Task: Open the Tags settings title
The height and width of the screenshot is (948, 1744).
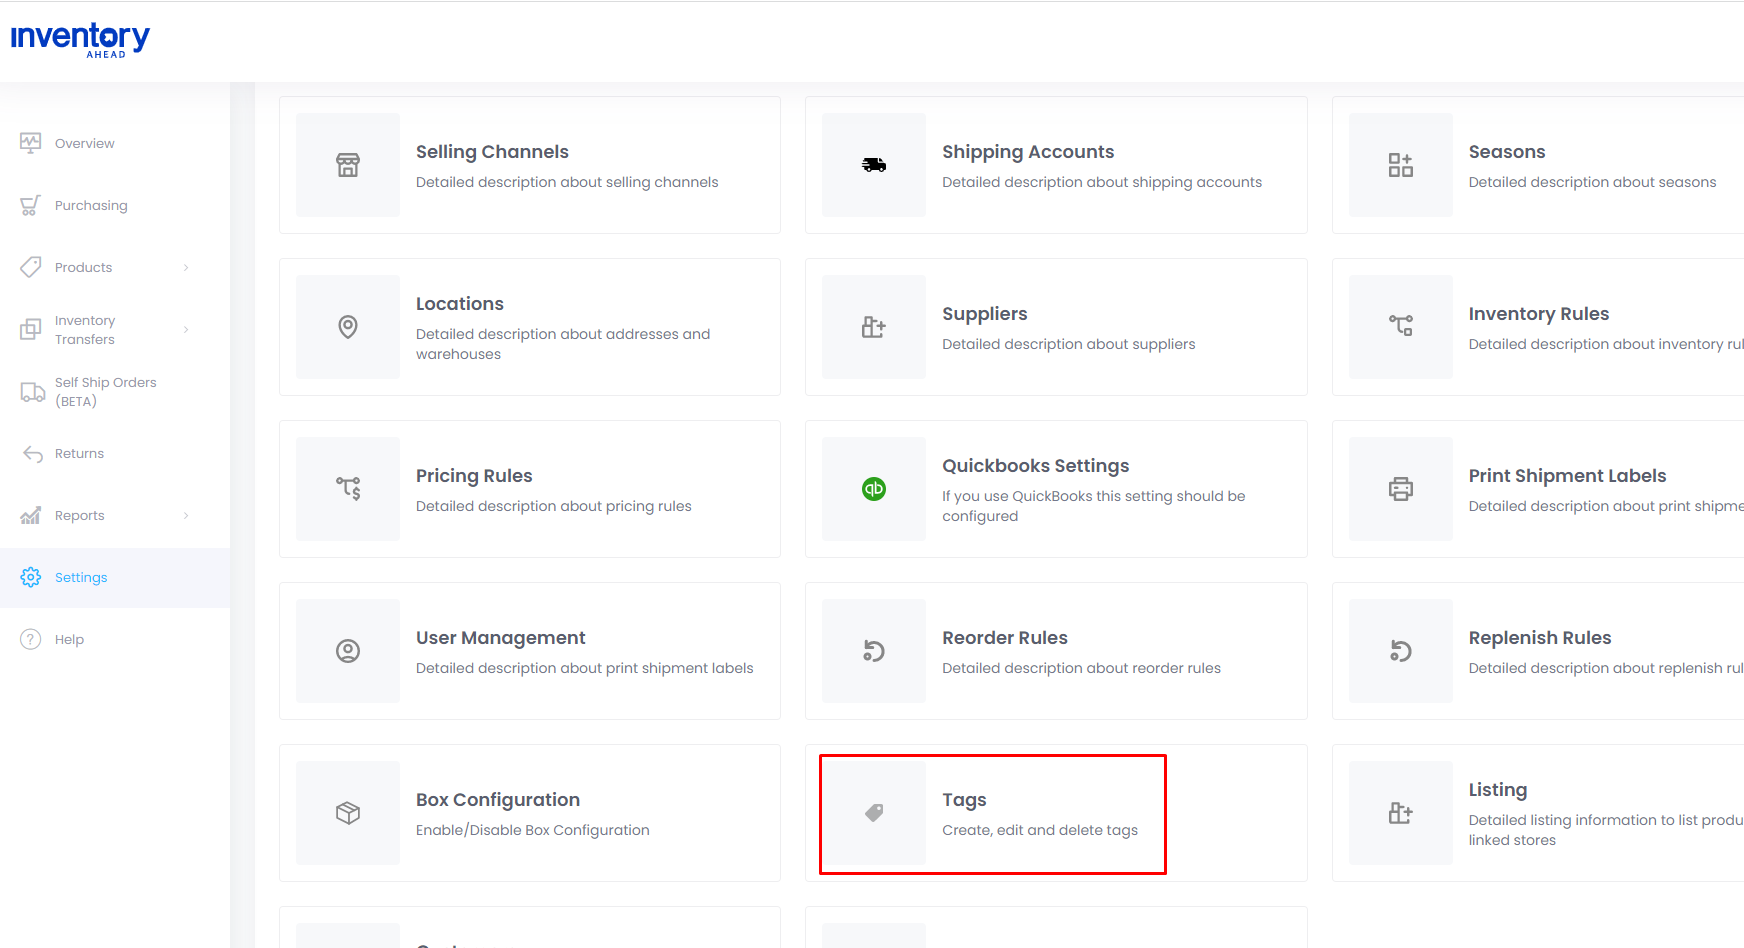Action: click(964, 800)
